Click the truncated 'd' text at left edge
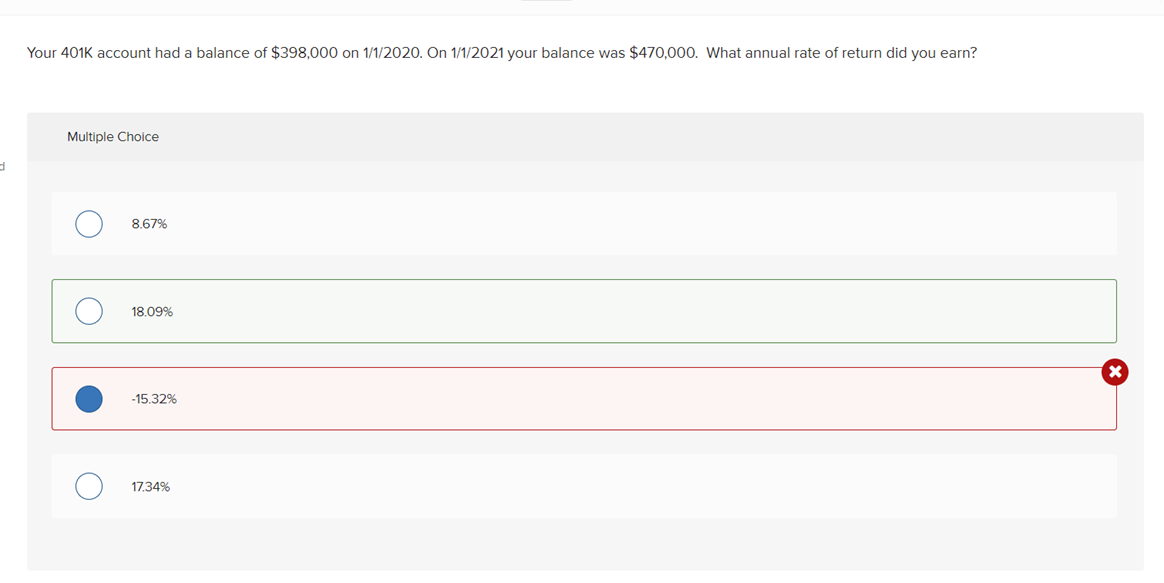This screenshot has width=1164, height=583. click(3, 166)
